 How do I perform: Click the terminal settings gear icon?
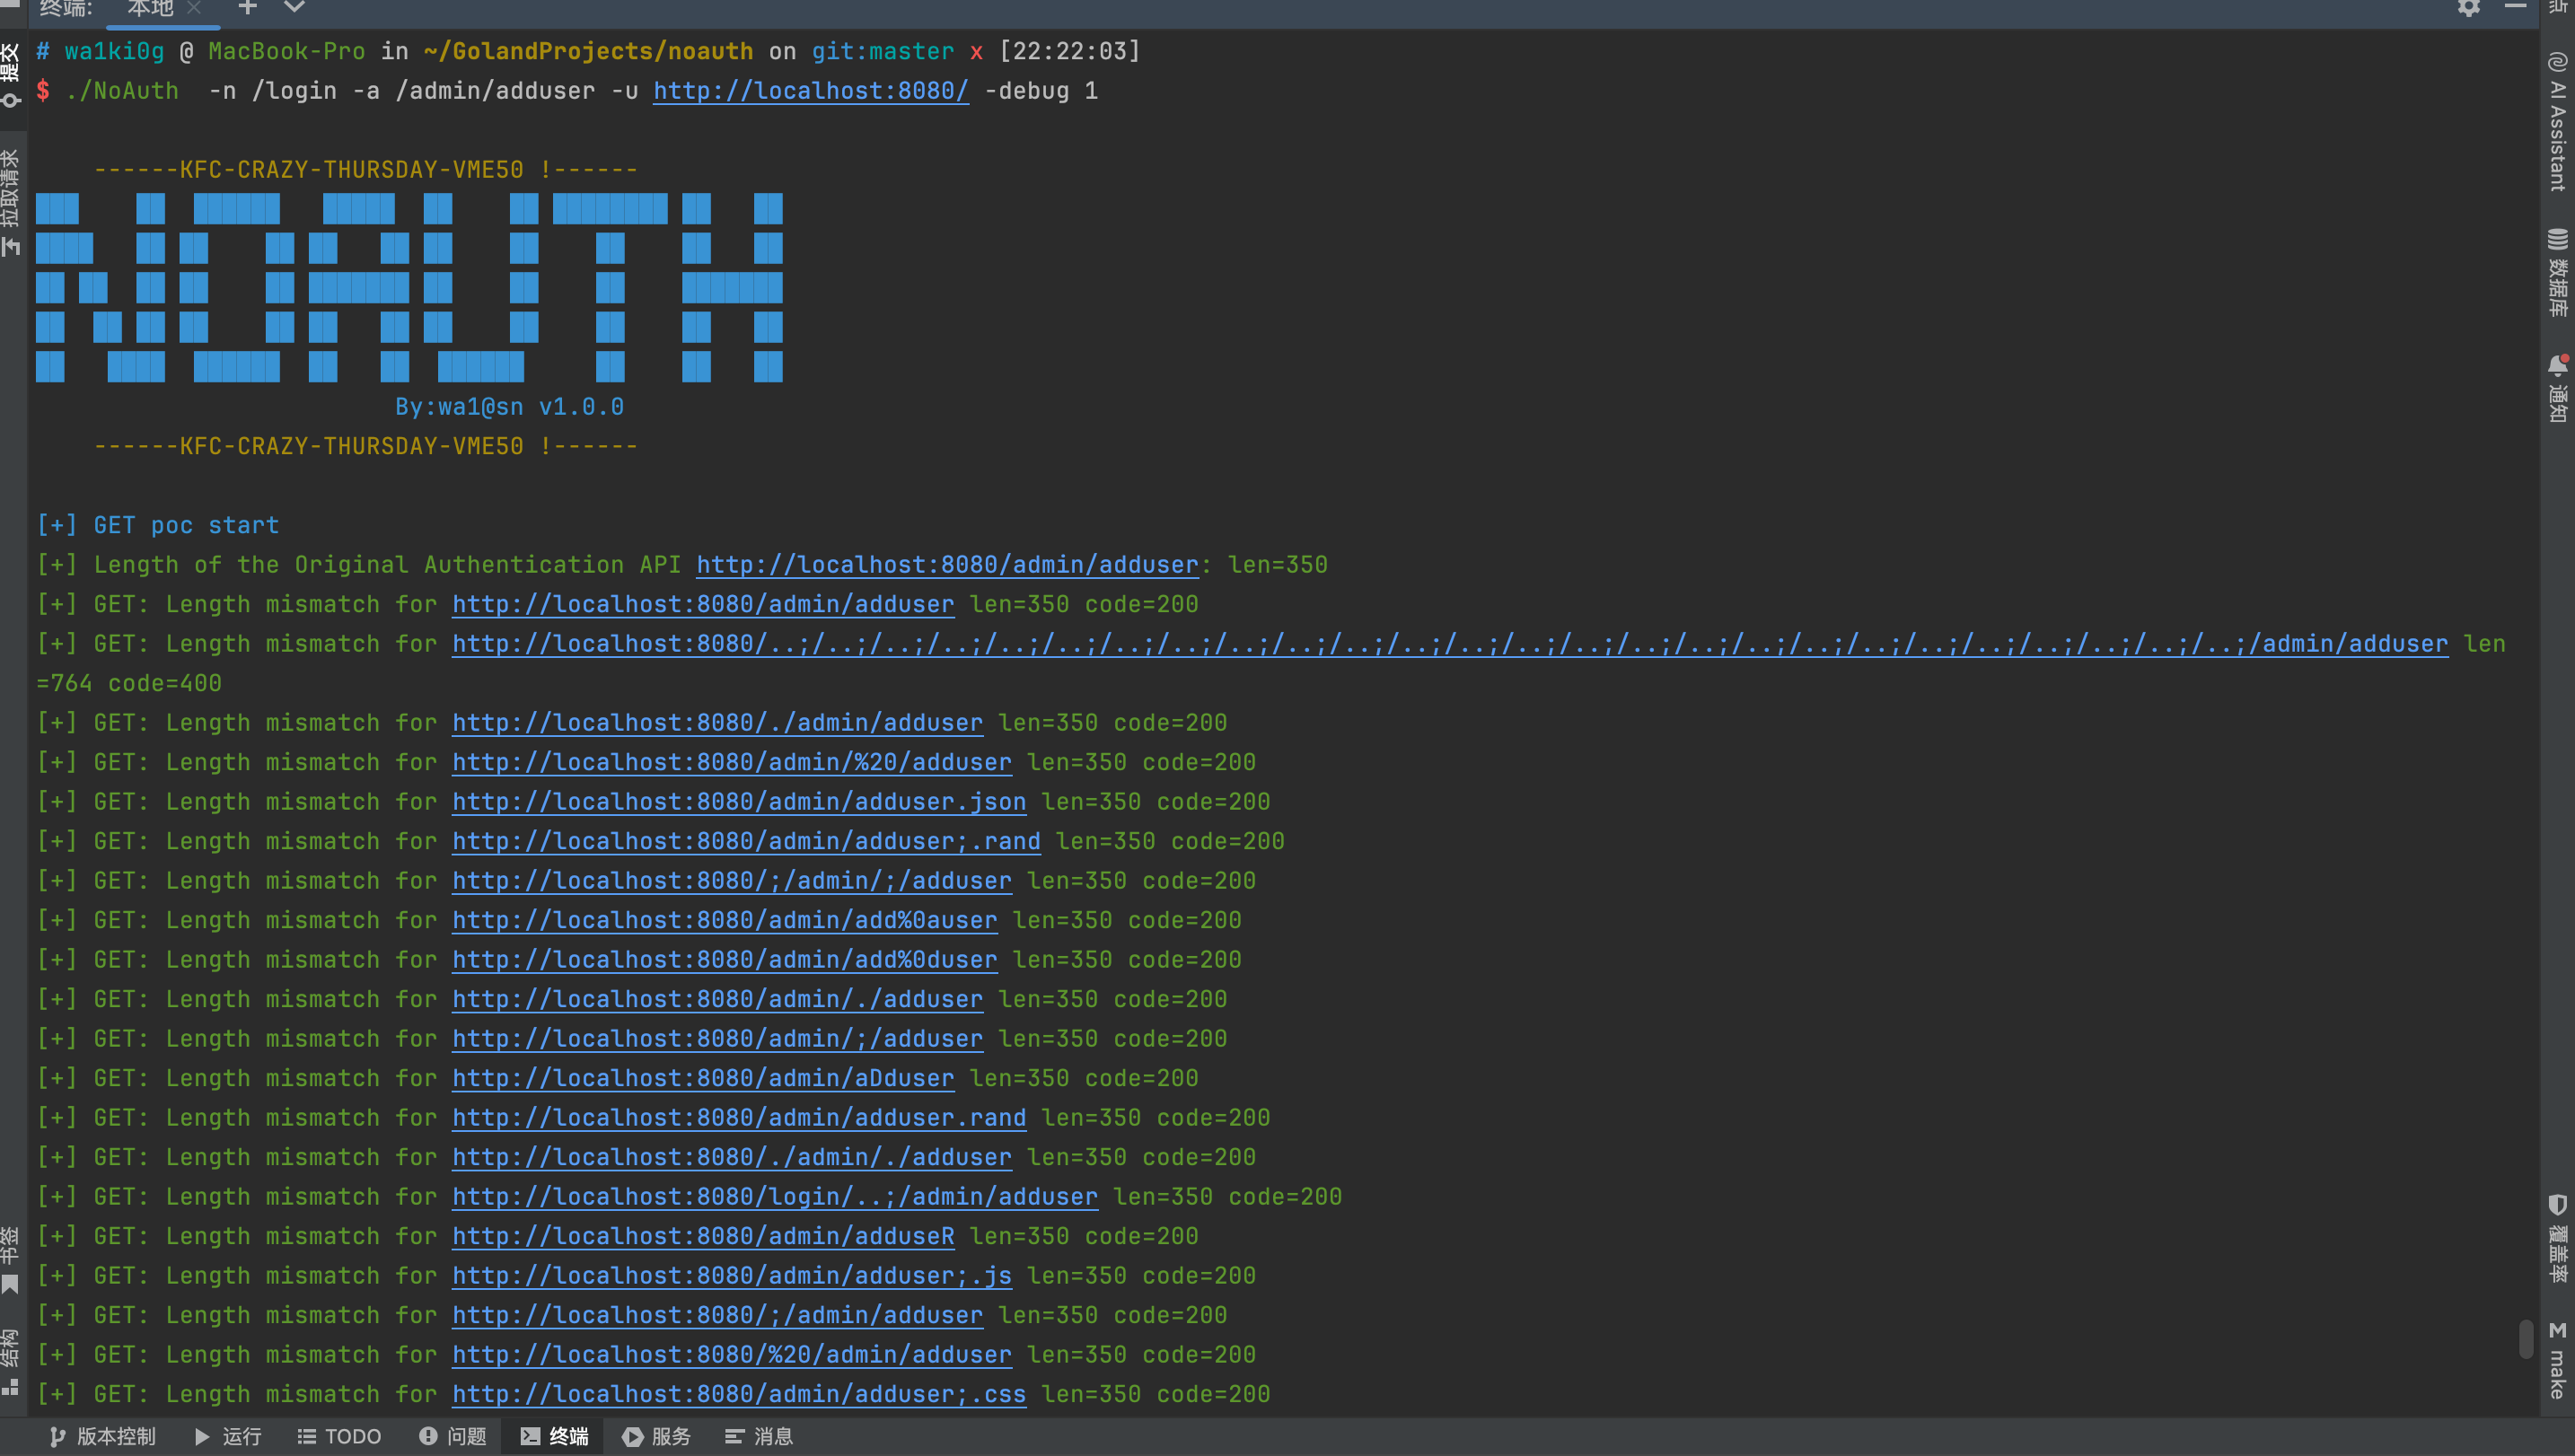click(2468, 8)
